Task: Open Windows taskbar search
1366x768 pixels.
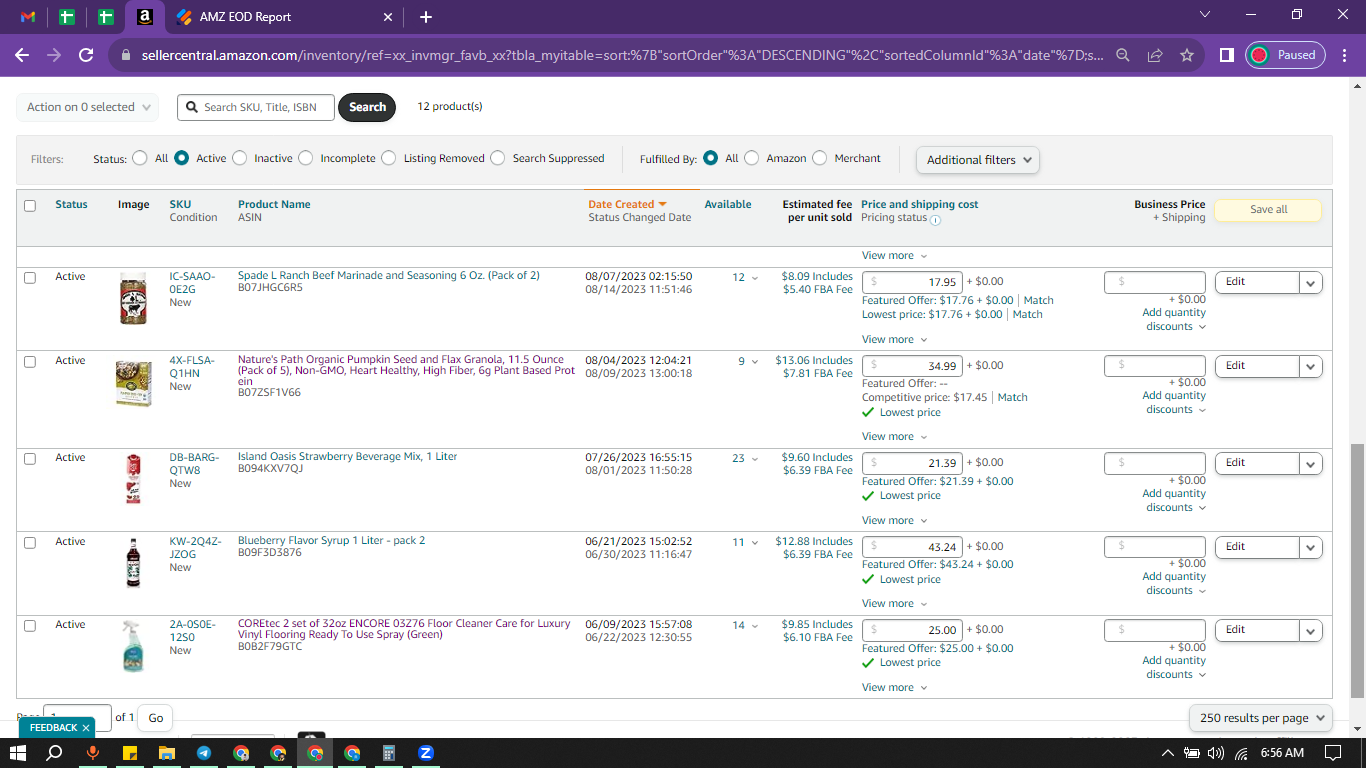Action: click(55, 753)
